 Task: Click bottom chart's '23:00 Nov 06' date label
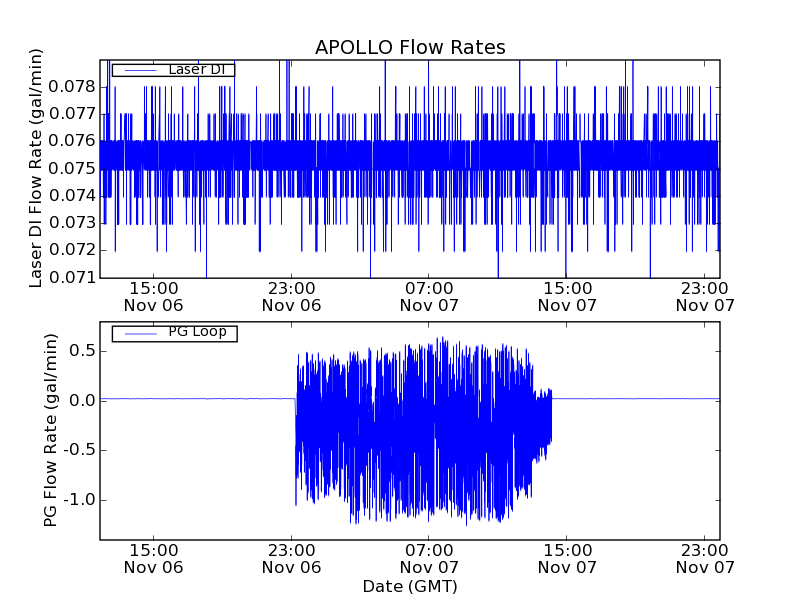click(x=291, y=559)
